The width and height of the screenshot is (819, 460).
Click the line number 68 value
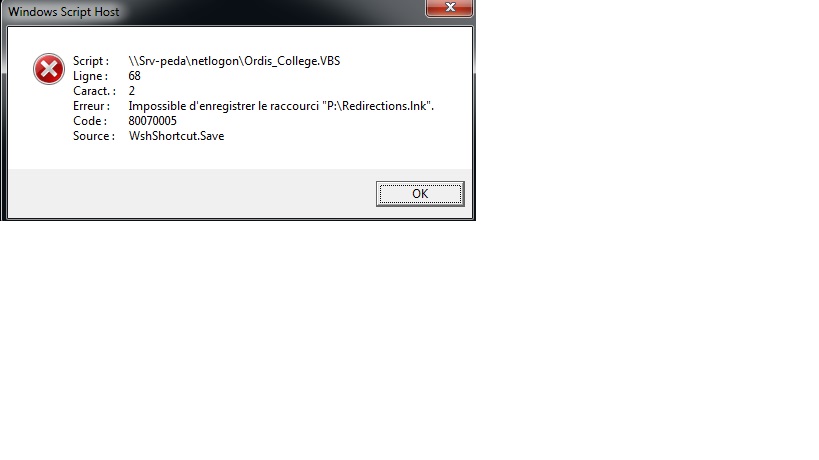pos(134,76)
